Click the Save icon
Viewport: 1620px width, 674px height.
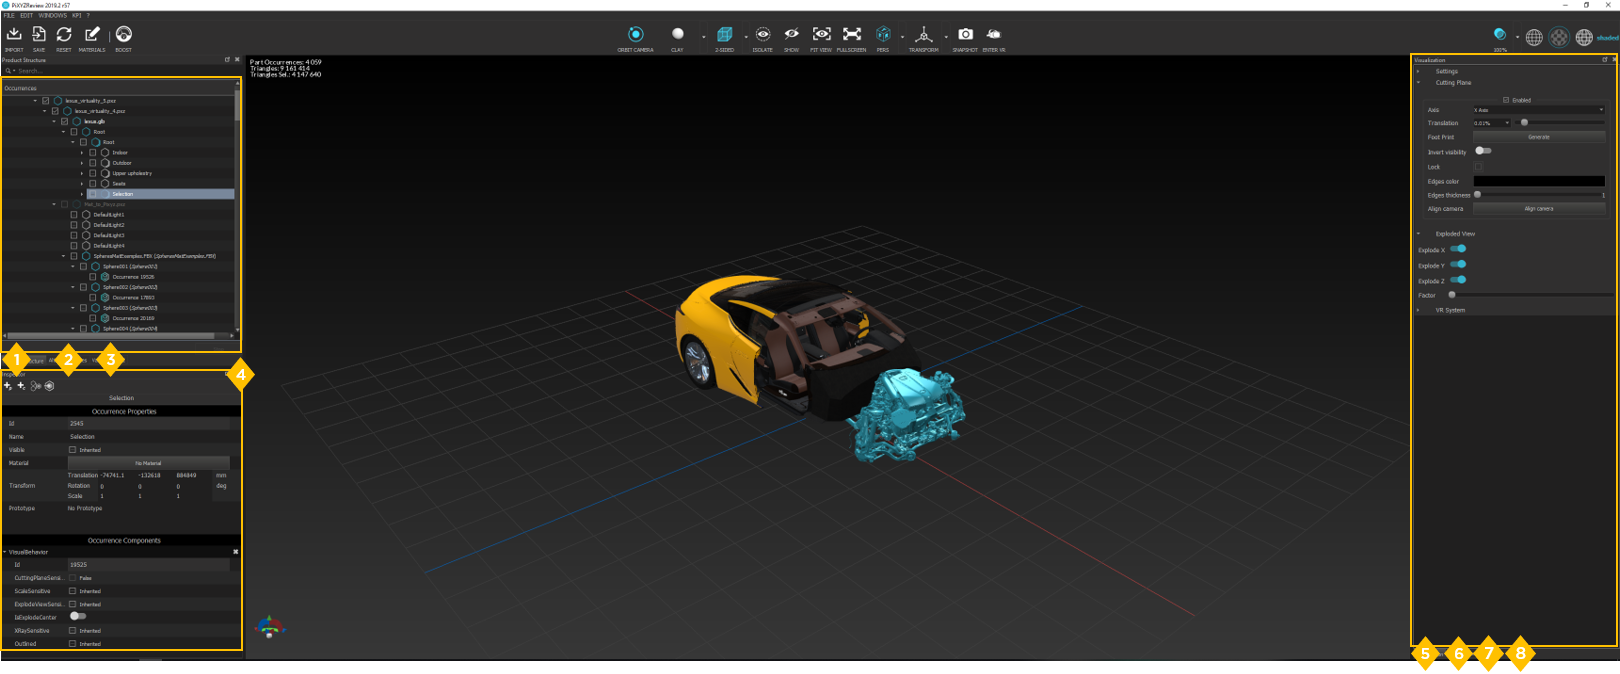(x=39, y=34)
